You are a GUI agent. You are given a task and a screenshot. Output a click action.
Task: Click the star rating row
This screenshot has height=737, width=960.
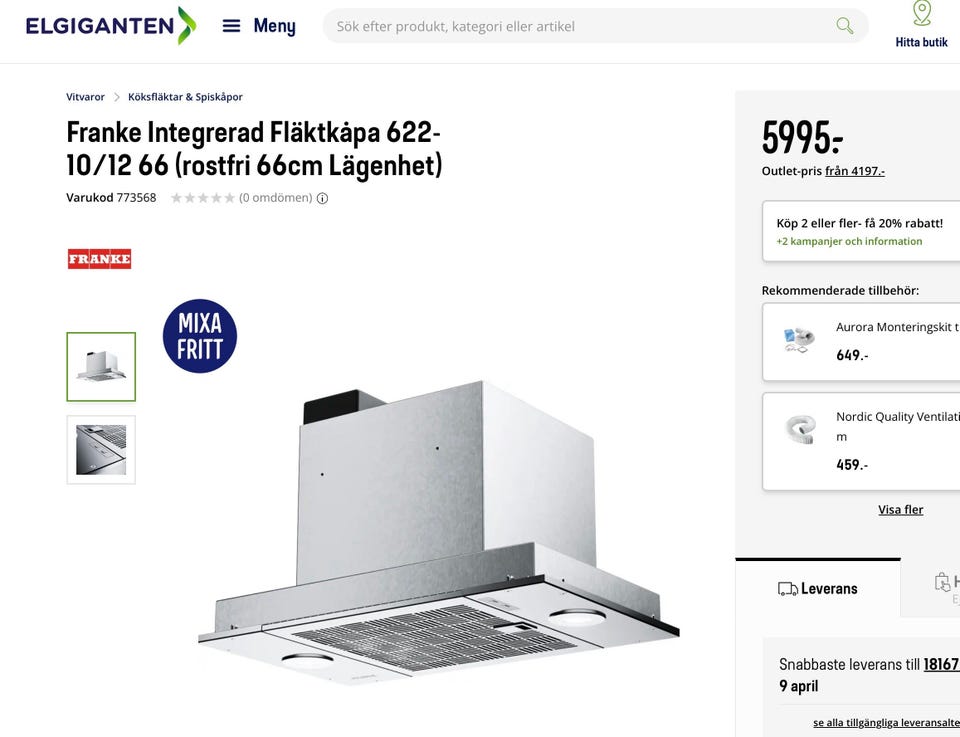point(203,198)
